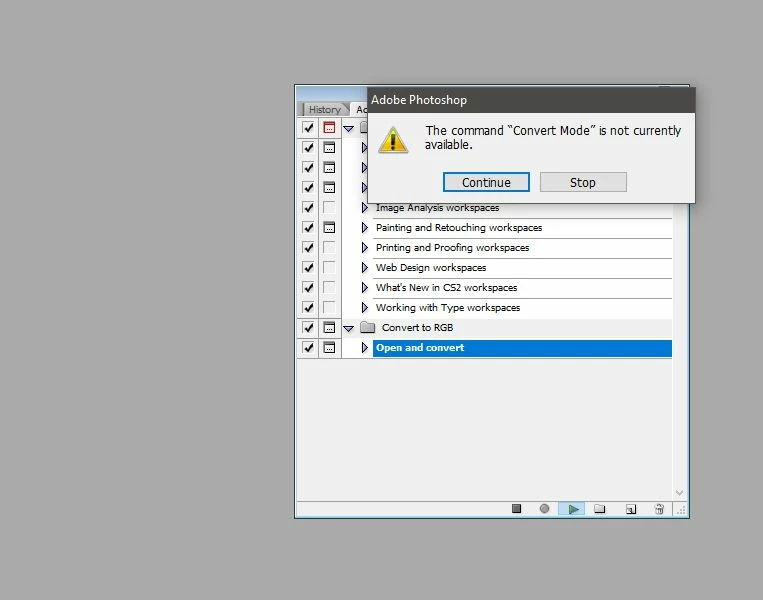Uncheck Web Design workspaces checkmark
This screenshot has height=600, width=763.
pyautogui.click(x=308, y=267)
